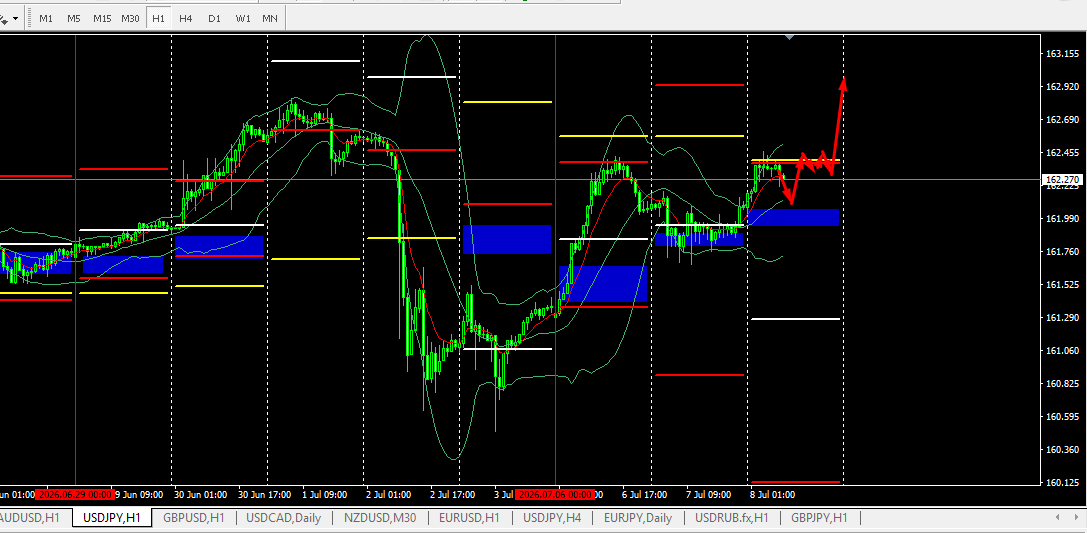
Task: Switch to the D1 daily timeframe
Action: (x=214, y=19)
